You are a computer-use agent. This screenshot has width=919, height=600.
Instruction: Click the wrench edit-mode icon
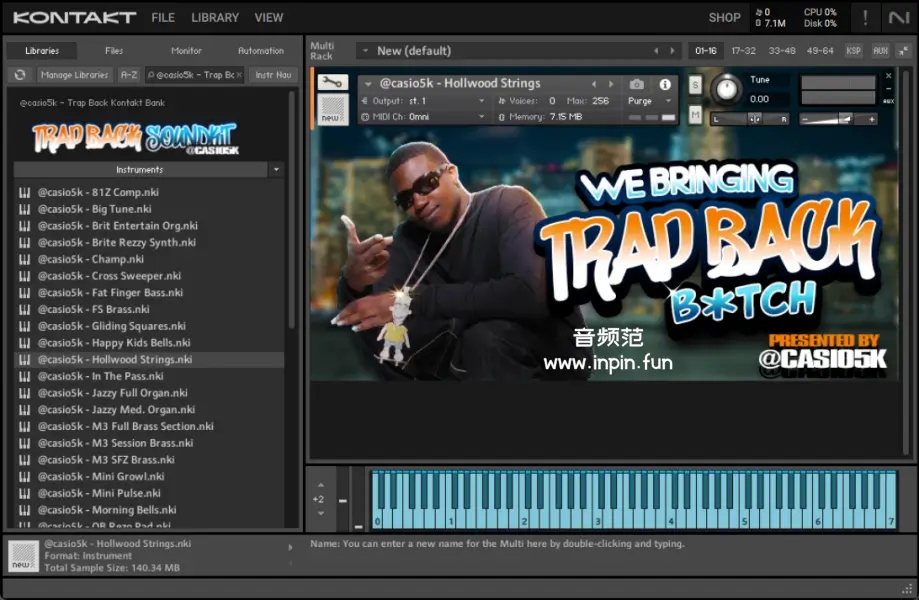pyautogui.click(x=332, y=83)
